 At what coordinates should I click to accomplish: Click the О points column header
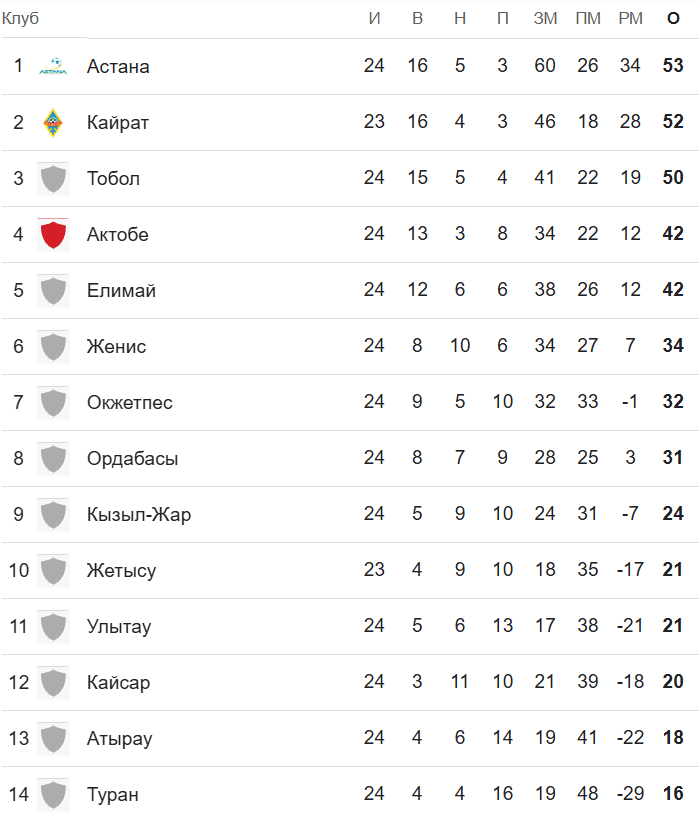click(x=673, y=18)
